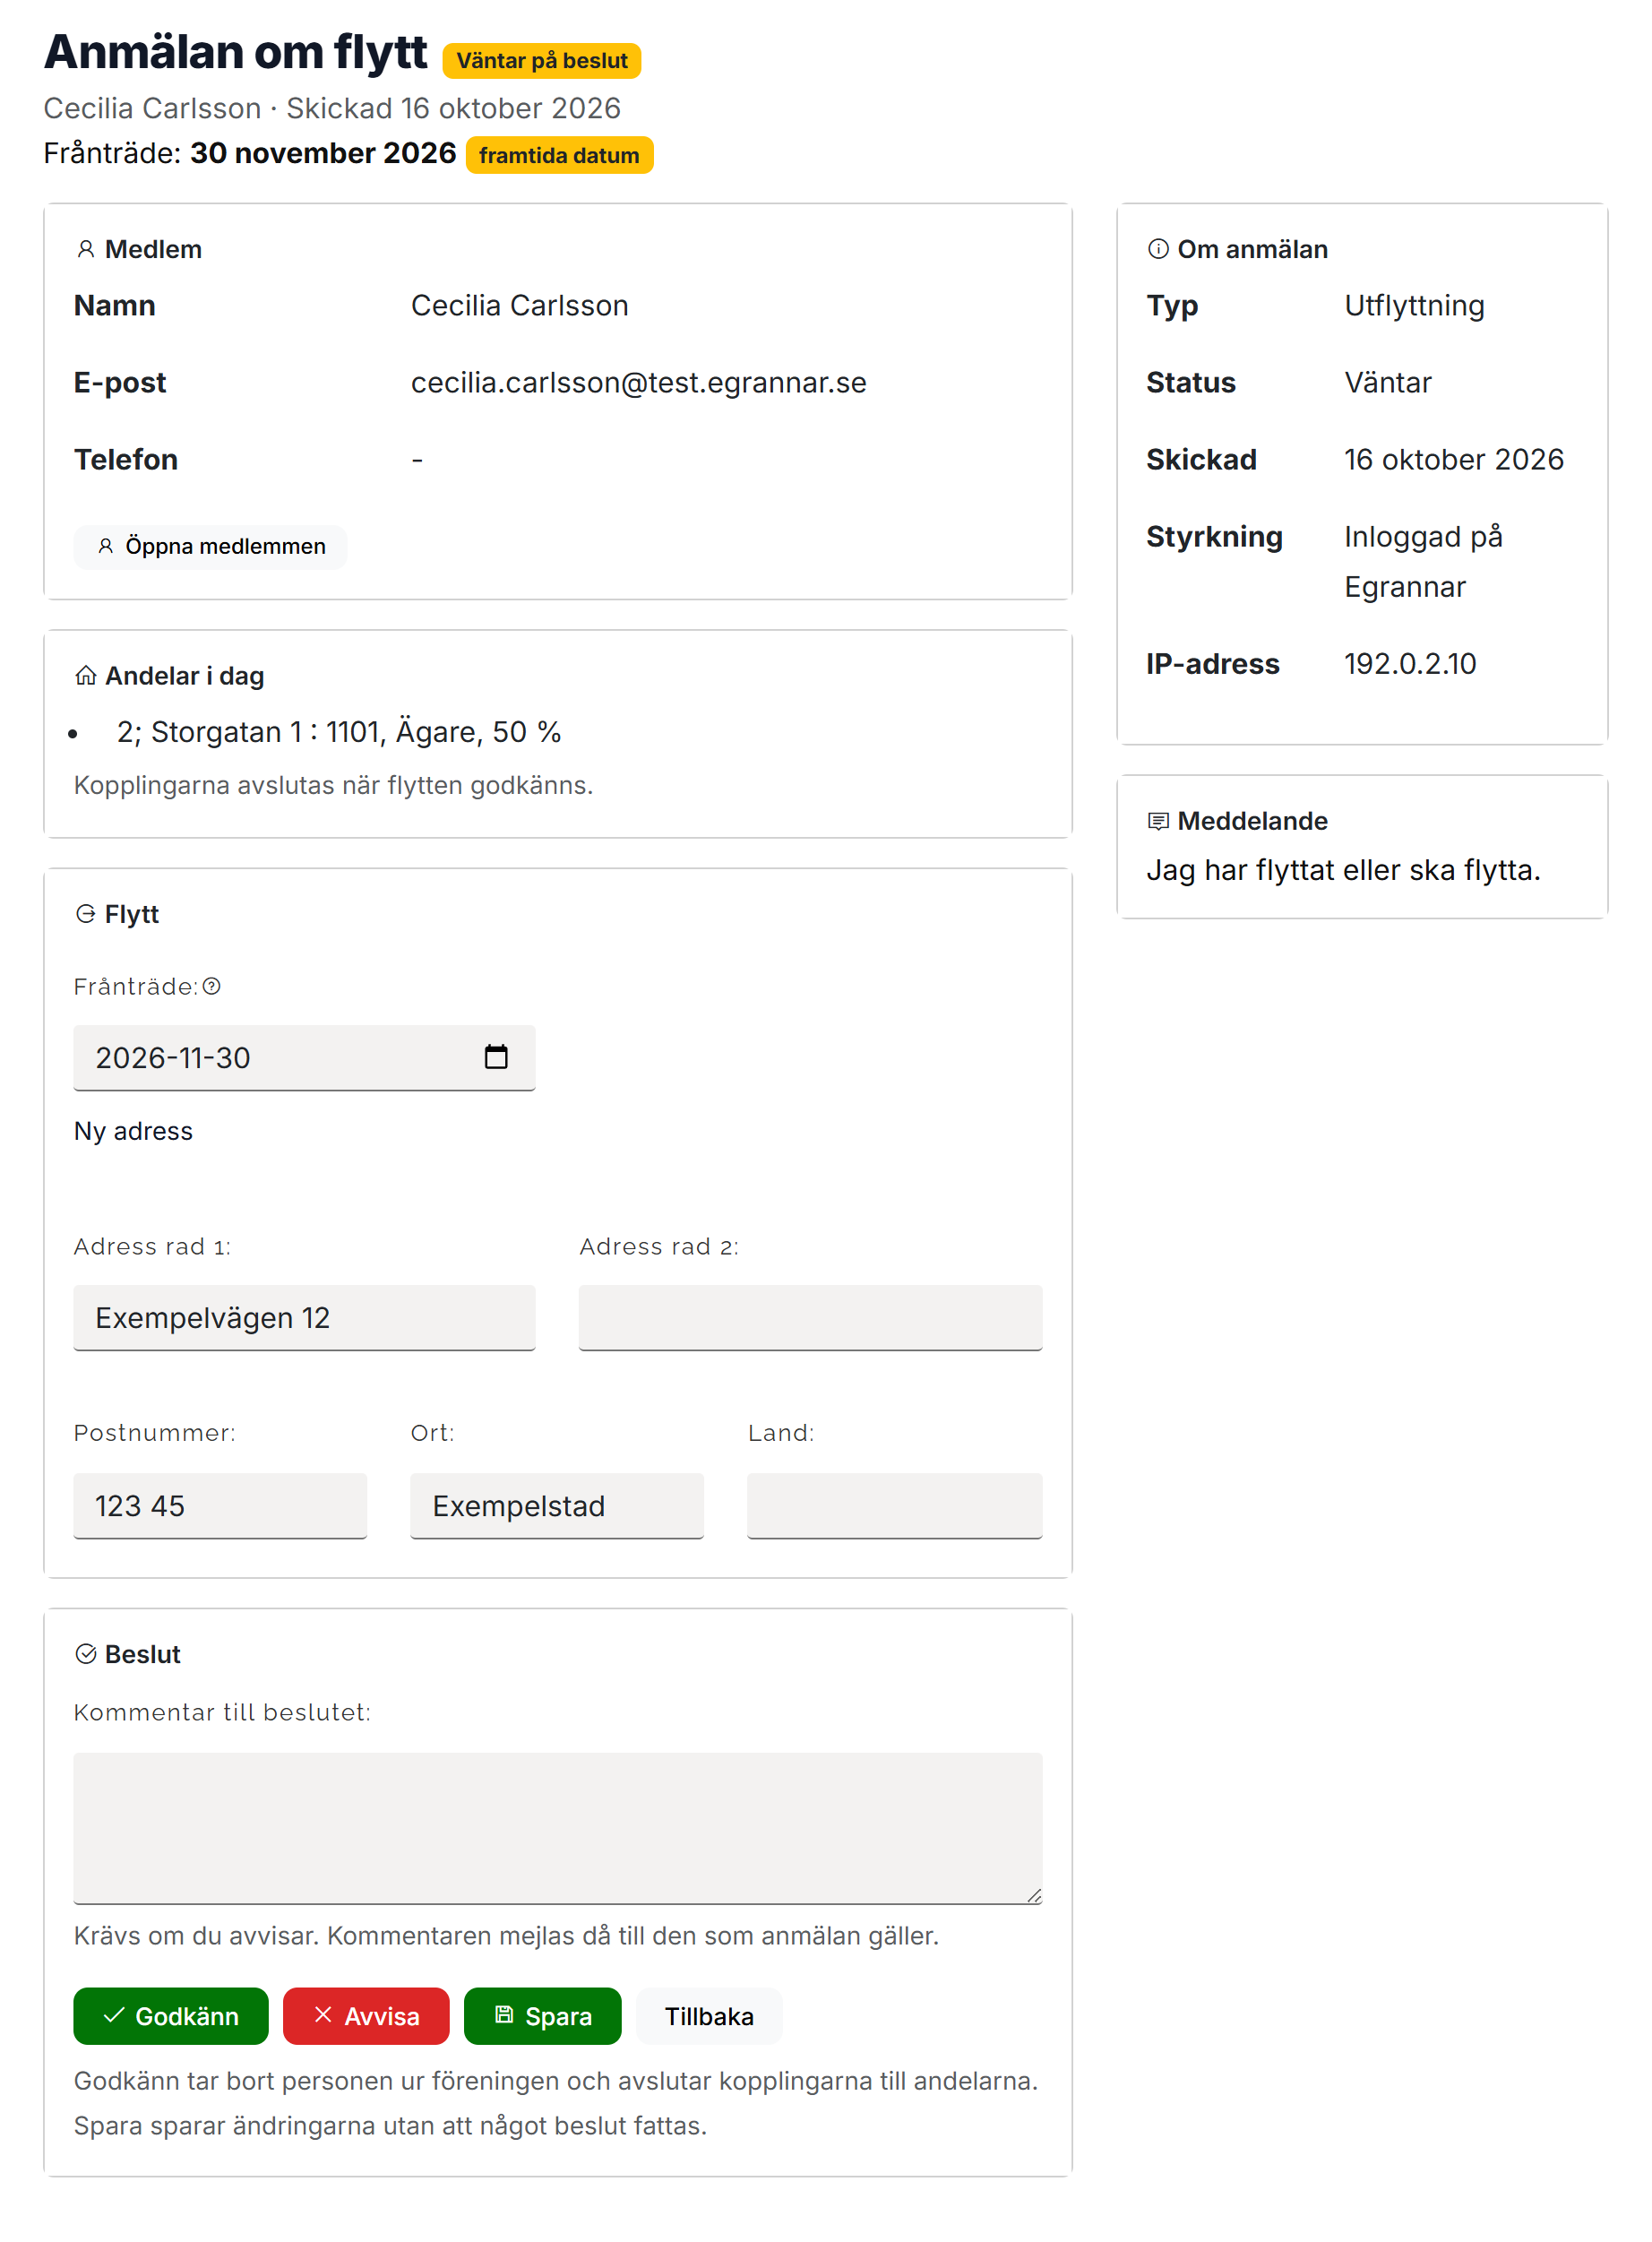Click the share entry 2; Storgatan 1 : 1101
This screenshot has height=2242, width=1652.
click(339, 732)
